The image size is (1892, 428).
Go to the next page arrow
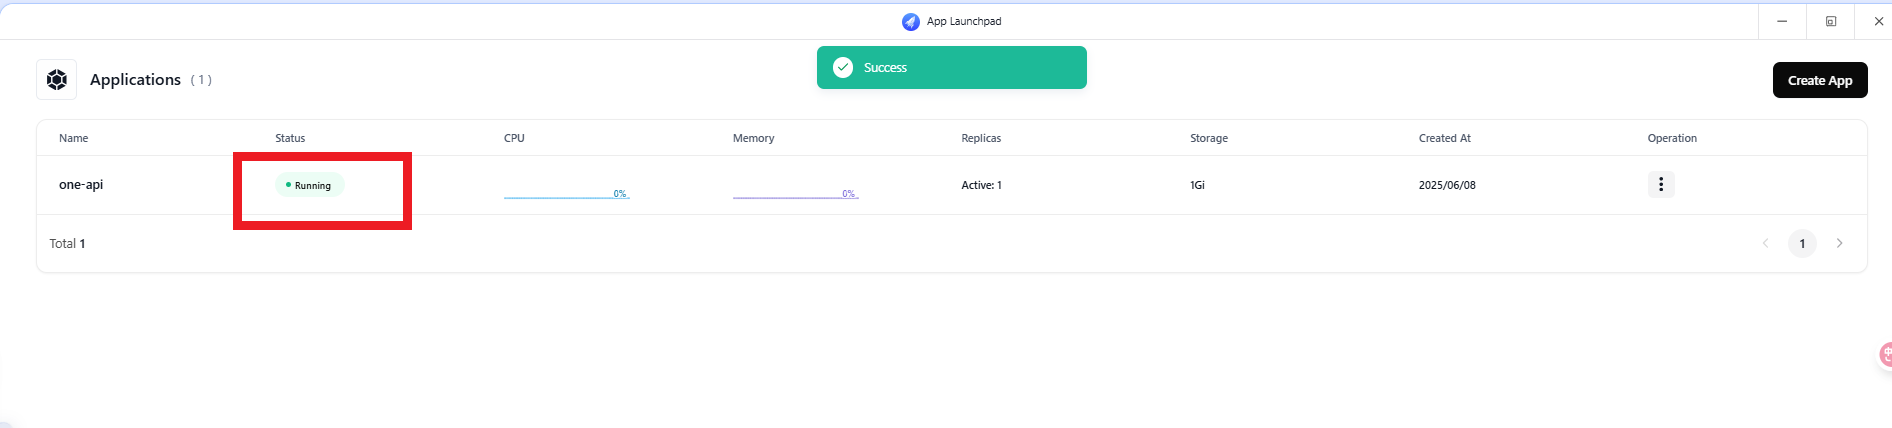(x=1839, y=243)
